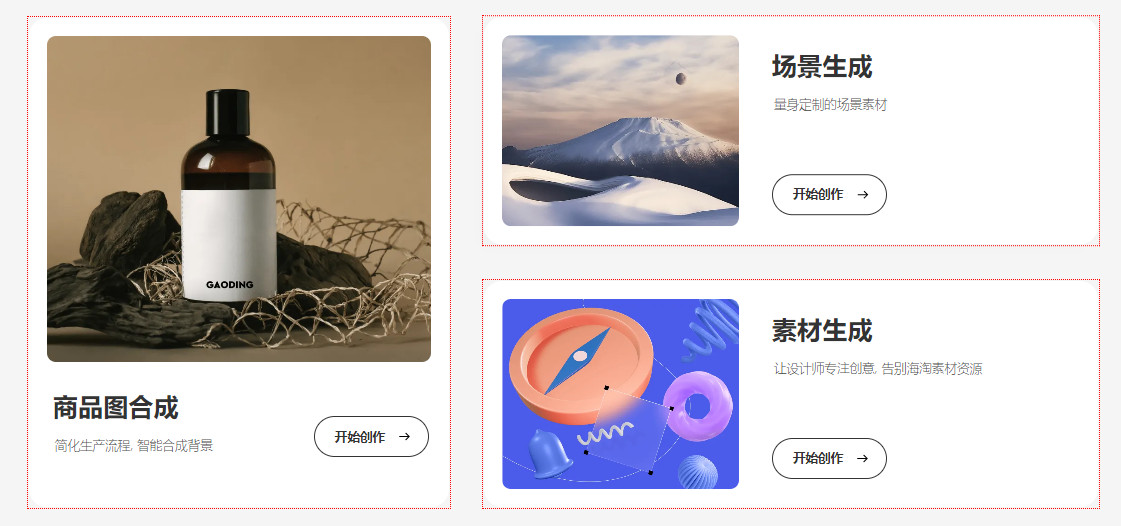Open the snowy mountain scene thumbnail
Image resolution: width=1121 pixels, height=526 pixels.
pos(620,131)
